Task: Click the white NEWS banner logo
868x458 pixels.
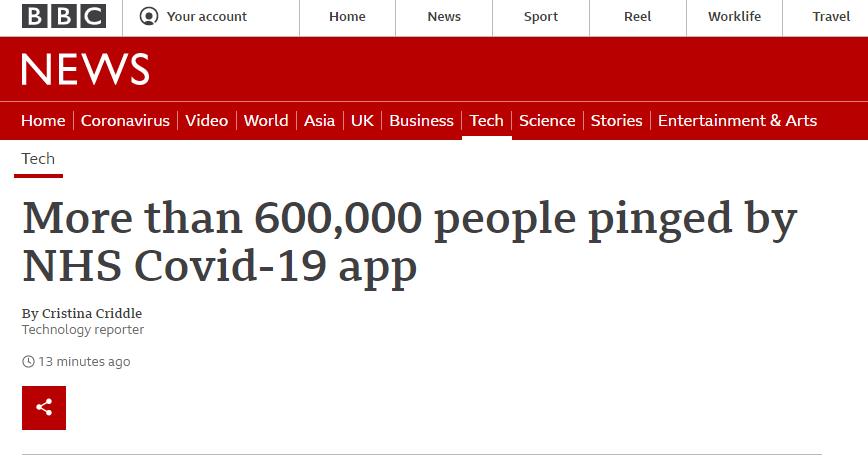Action: pyautogui.click(x=85, y=69)
